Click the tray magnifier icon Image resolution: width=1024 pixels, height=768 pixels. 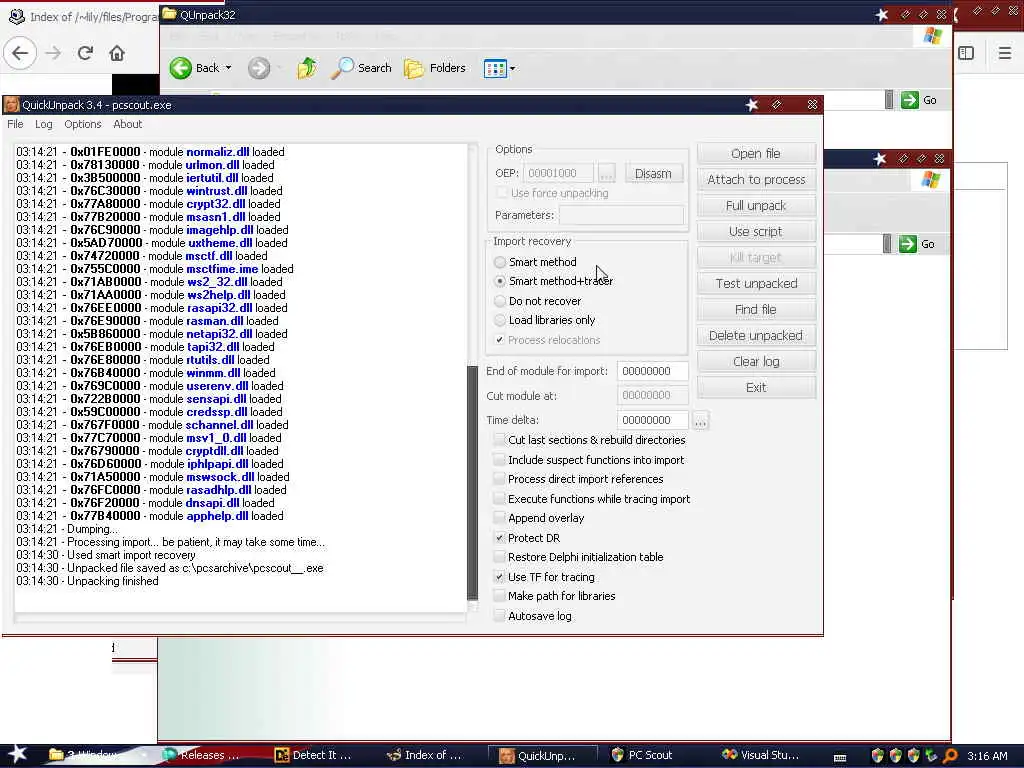pyautogui.click(x=950, y=756)
